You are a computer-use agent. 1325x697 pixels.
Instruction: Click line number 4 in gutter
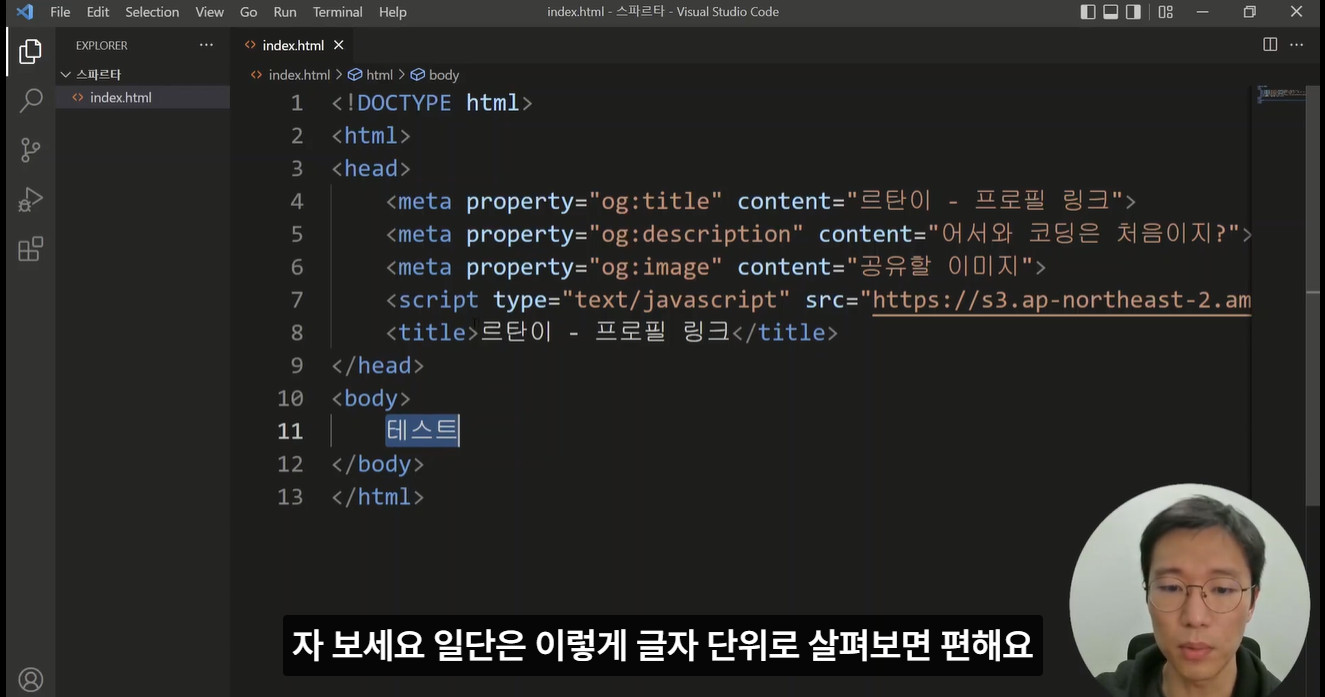tap(296, 201)
